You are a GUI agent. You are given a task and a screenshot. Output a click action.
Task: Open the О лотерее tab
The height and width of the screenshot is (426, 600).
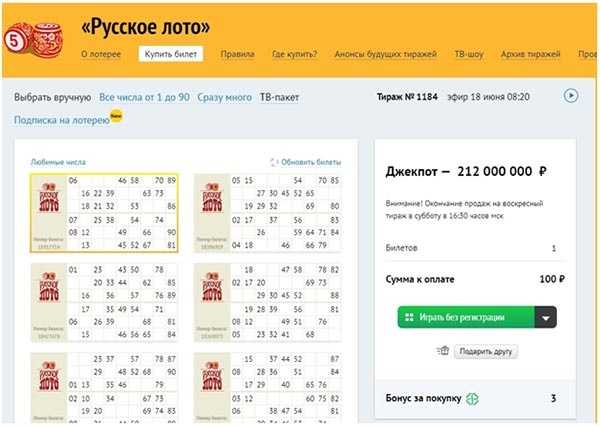(x=101, y=54)
